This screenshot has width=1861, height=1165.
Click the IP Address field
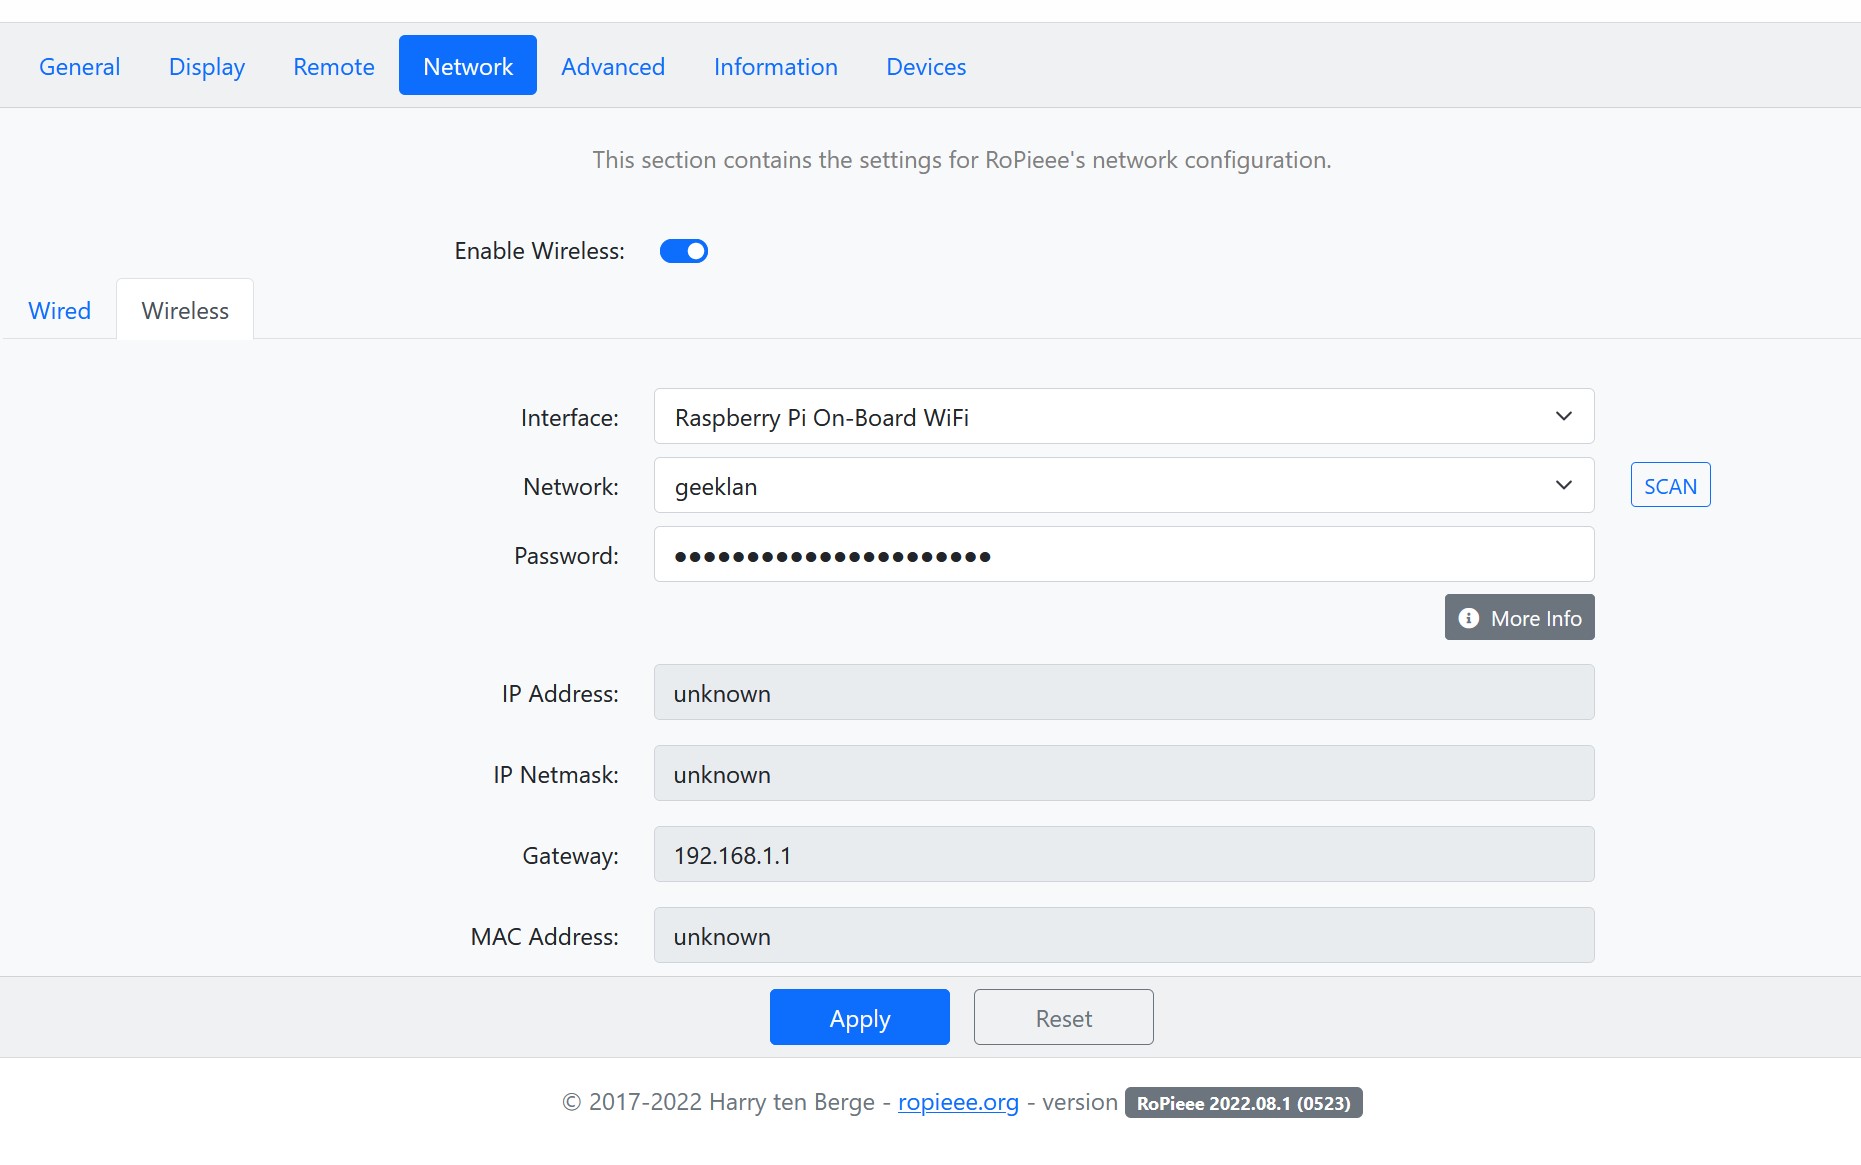[x=1124, y=693]
